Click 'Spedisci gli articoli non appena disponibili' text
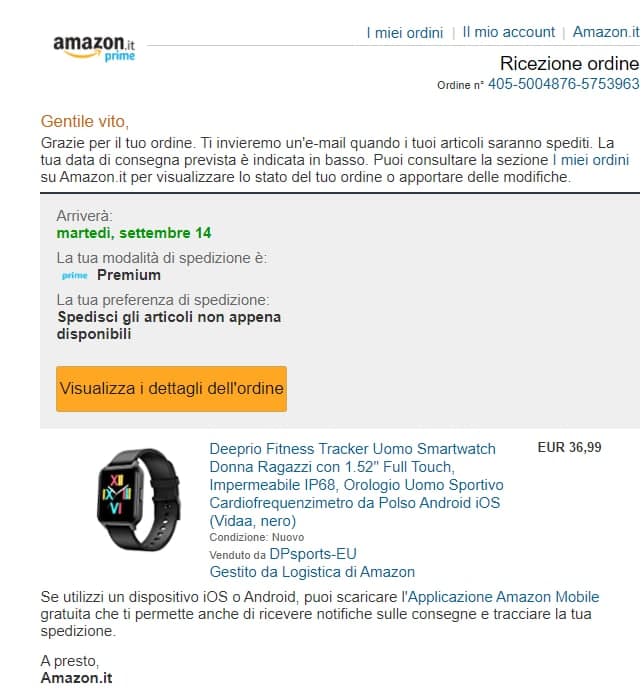This screenshot has width=643, height=698. tap(169, 325)
